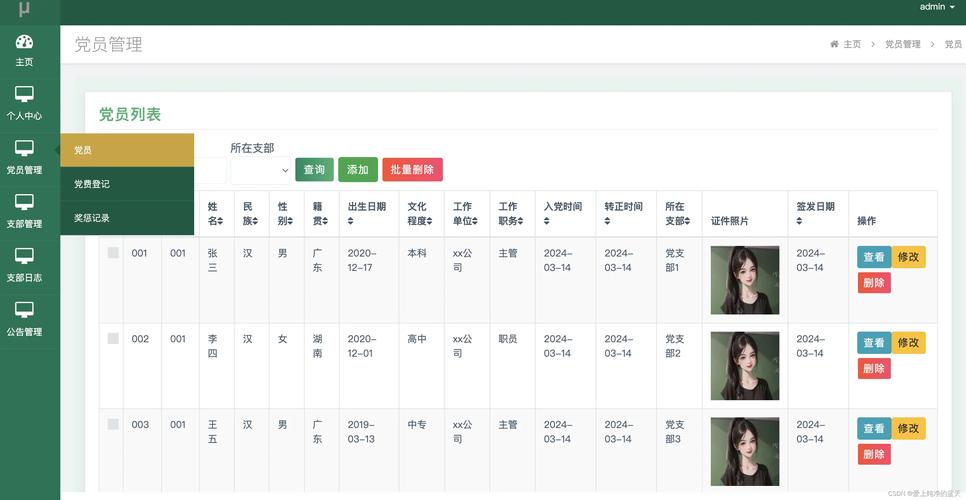Open 公告管理 sidebar icon
966x500 pixels.
(x=24, y=310)
